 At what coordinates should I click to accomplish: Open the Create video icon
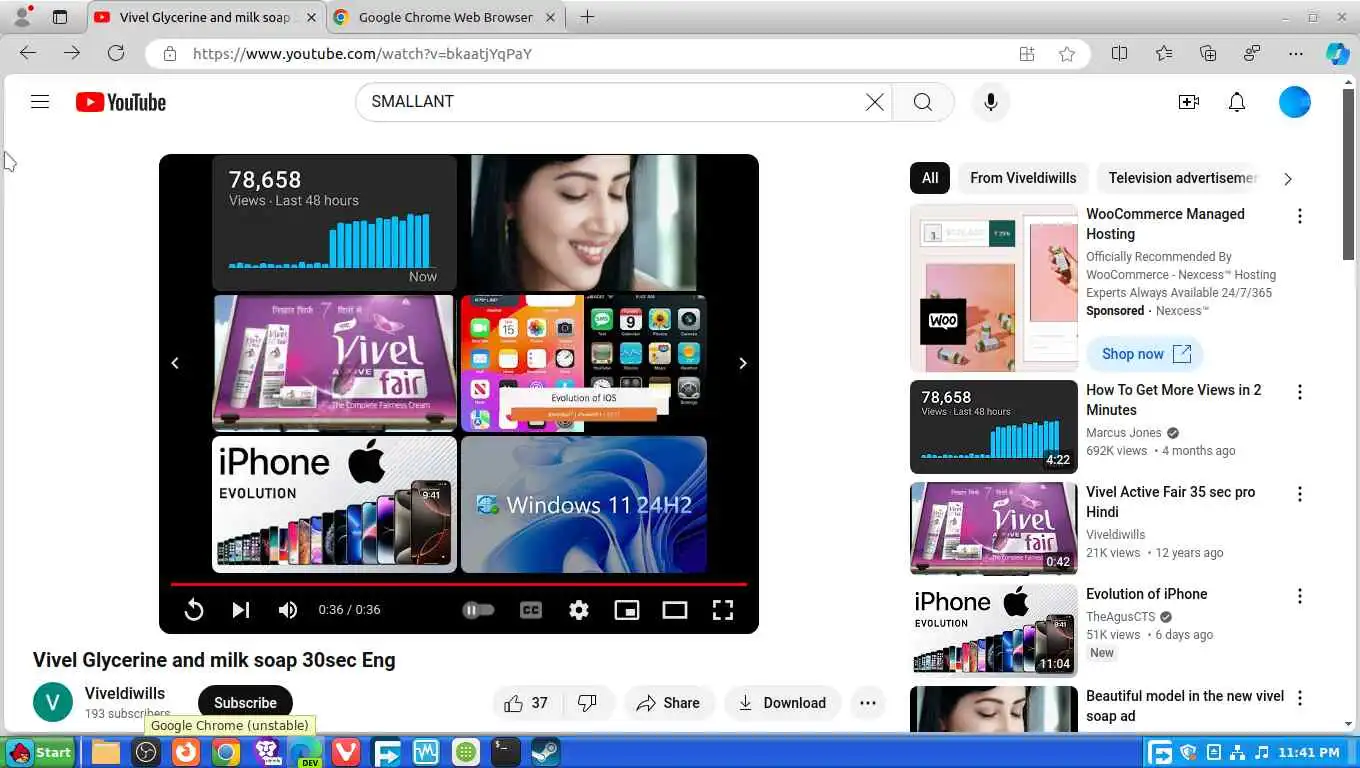pos(1189,102)
